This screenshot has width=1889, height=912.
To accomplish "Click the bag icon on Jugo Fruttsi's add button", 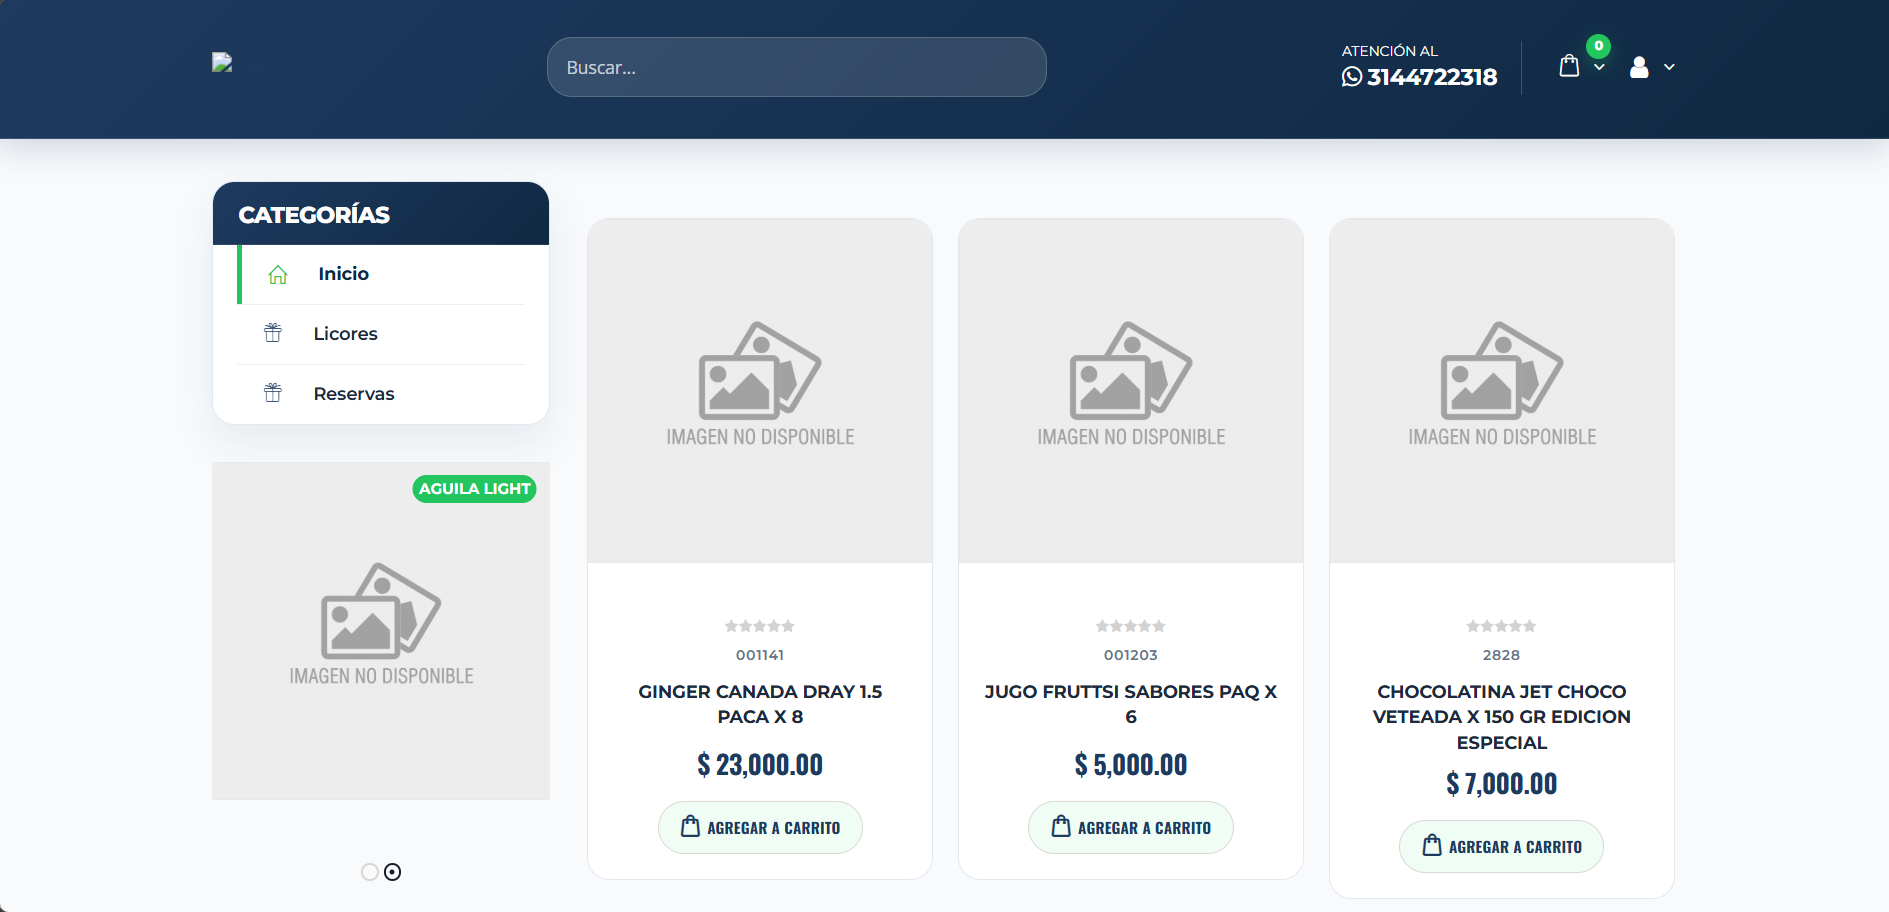I will coord(1059,826).
